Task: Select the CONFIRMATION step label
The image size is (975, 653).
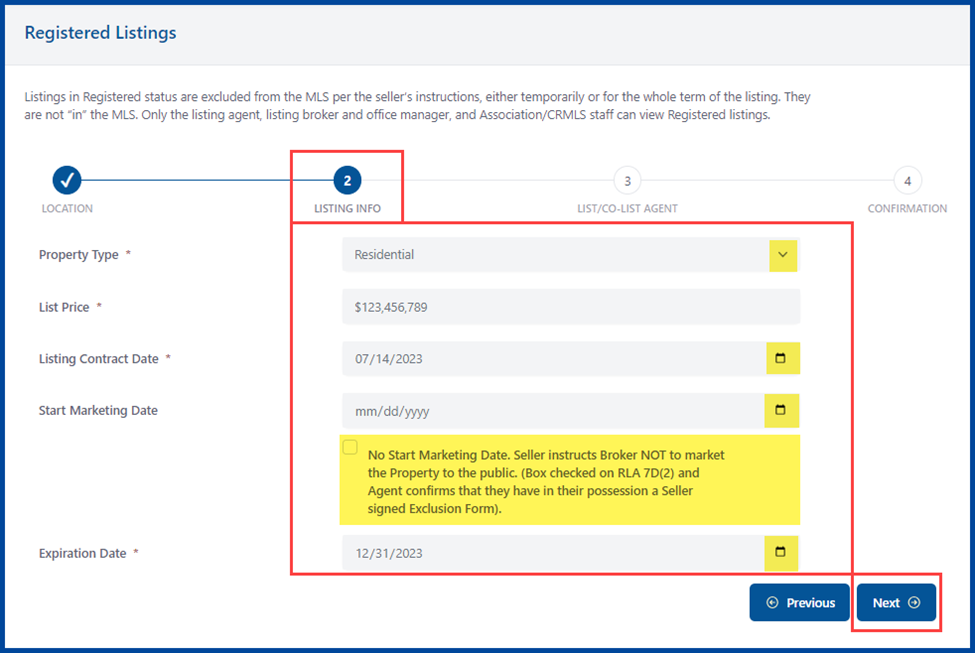Action: pyautogui.click(x=907, y=209)
